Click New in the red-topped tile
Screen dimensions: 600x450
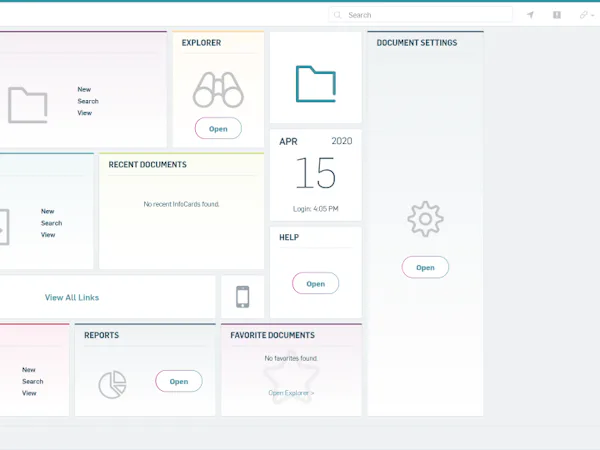[x=29, y=370]
